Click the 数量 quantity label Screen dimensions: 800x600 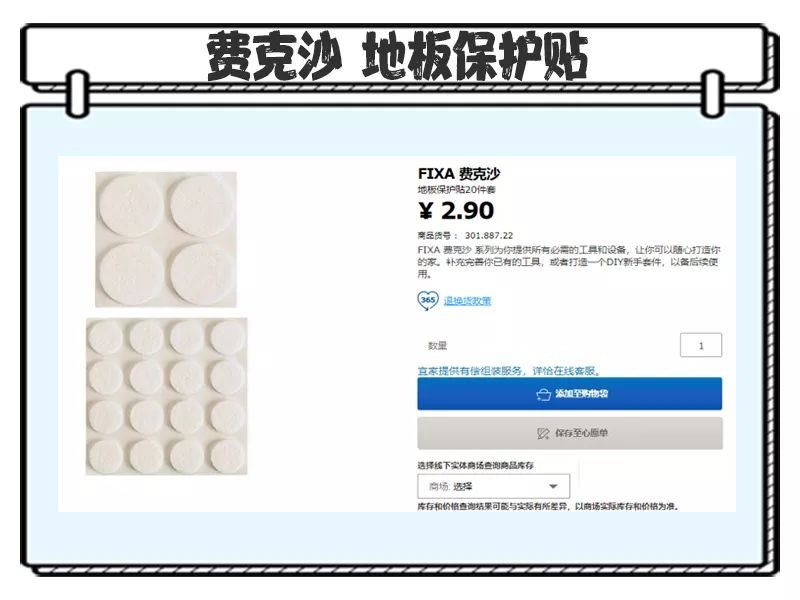click(437, 346)
